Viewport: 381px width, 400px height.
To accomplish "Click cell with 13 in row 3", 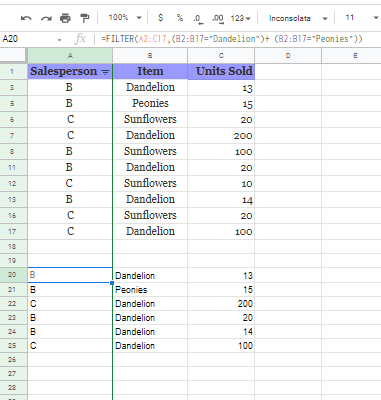I will (x=221, y=87).
